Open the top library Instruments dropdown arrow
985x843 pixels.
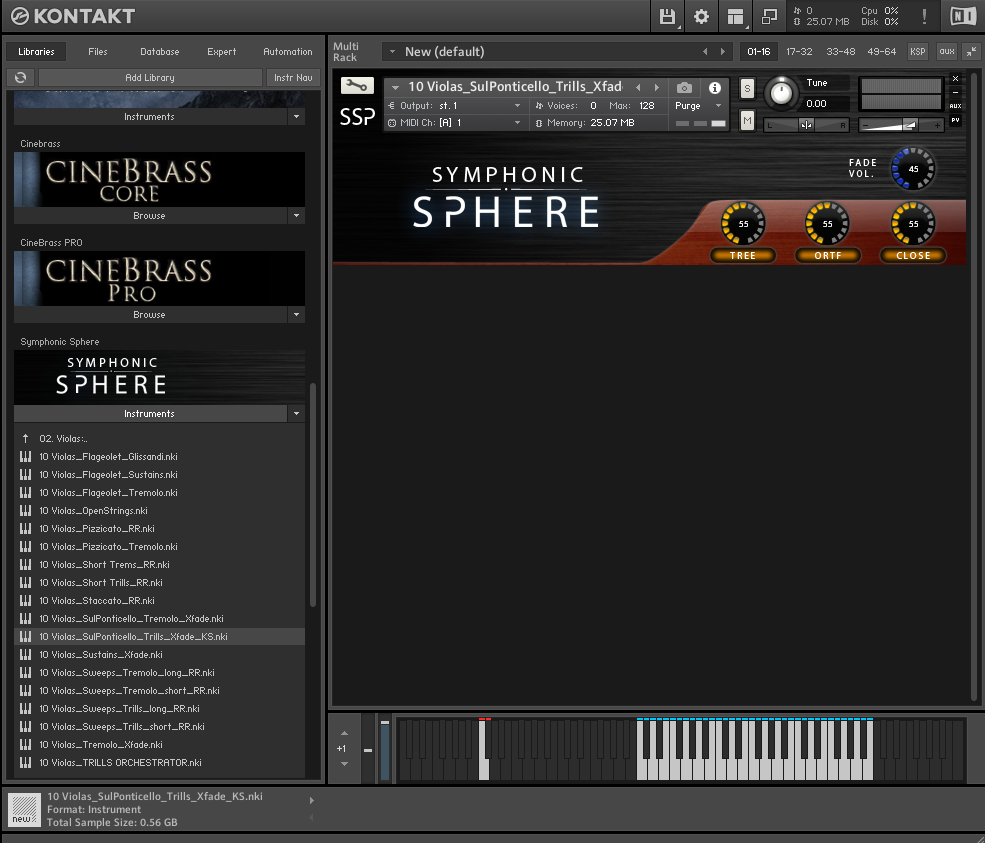297,117
